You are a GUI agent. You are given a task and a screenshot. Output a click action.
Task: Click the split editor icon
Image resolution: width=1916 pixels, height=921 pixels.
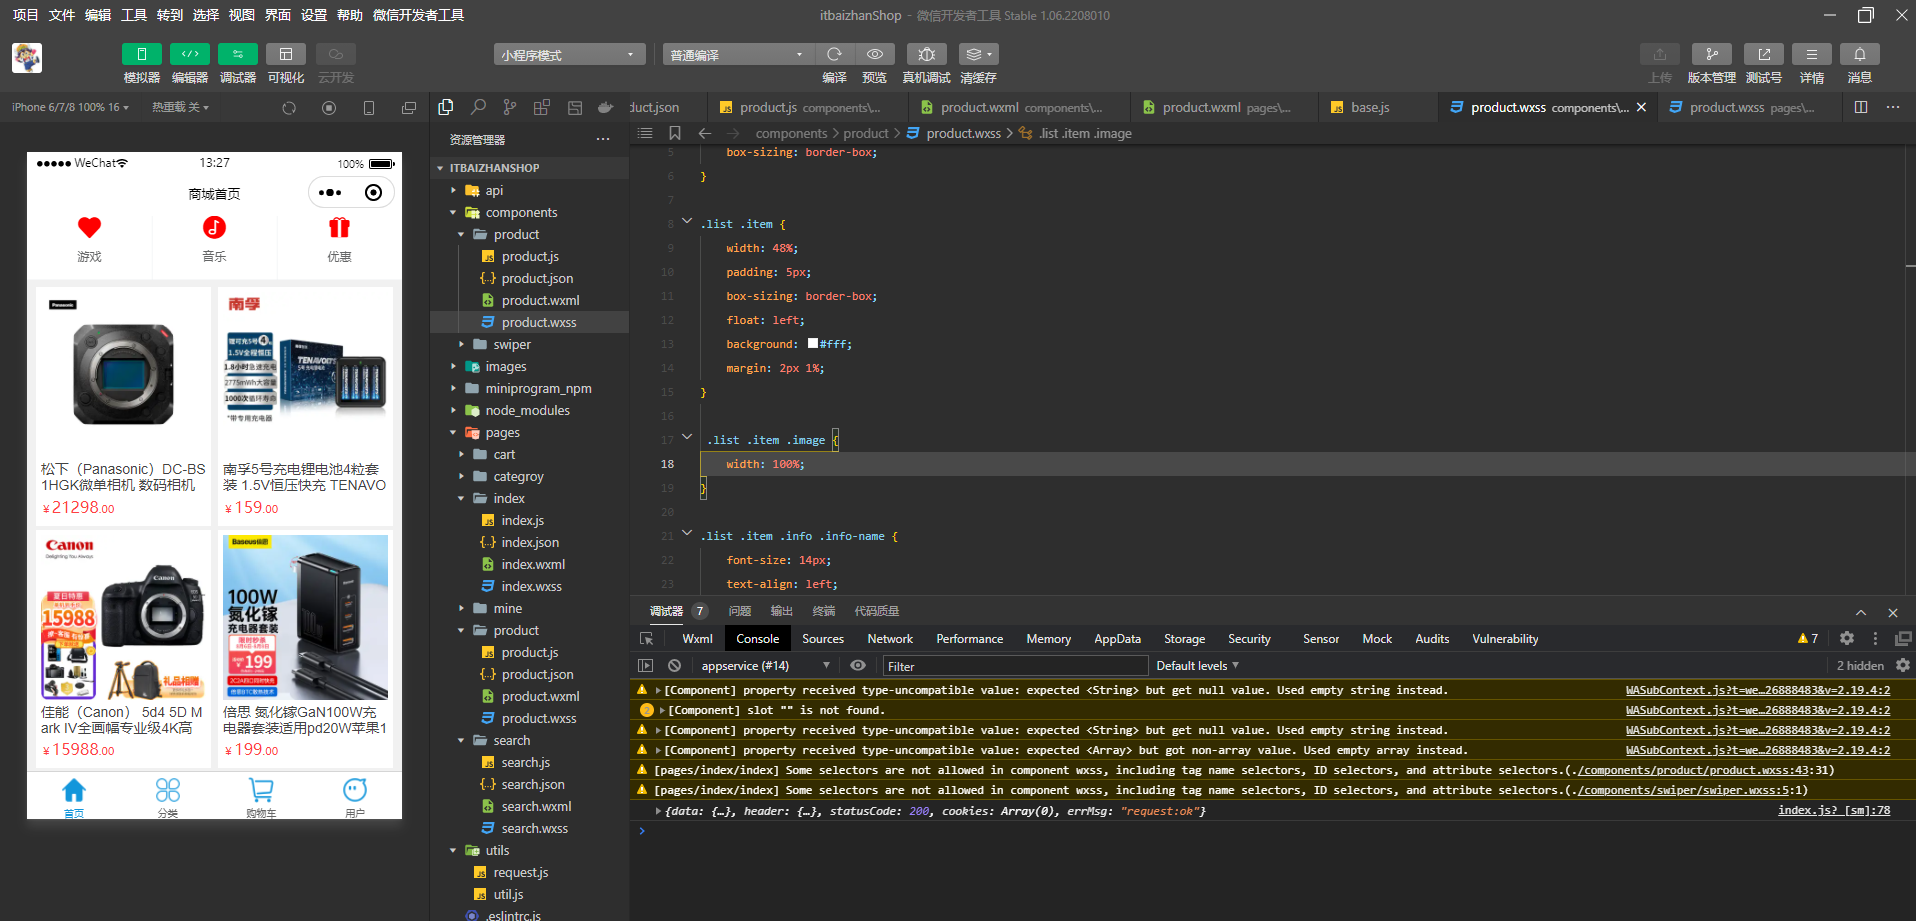[x=1861, y=107]
